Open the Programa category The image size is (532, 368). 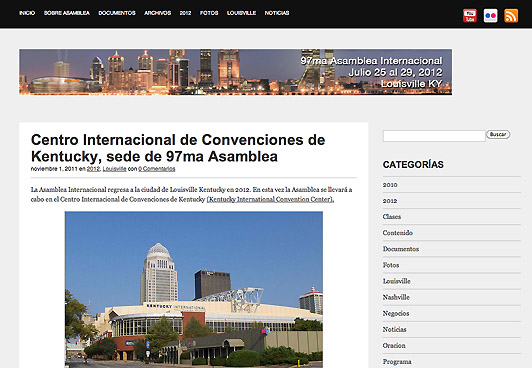pos(397,362)
